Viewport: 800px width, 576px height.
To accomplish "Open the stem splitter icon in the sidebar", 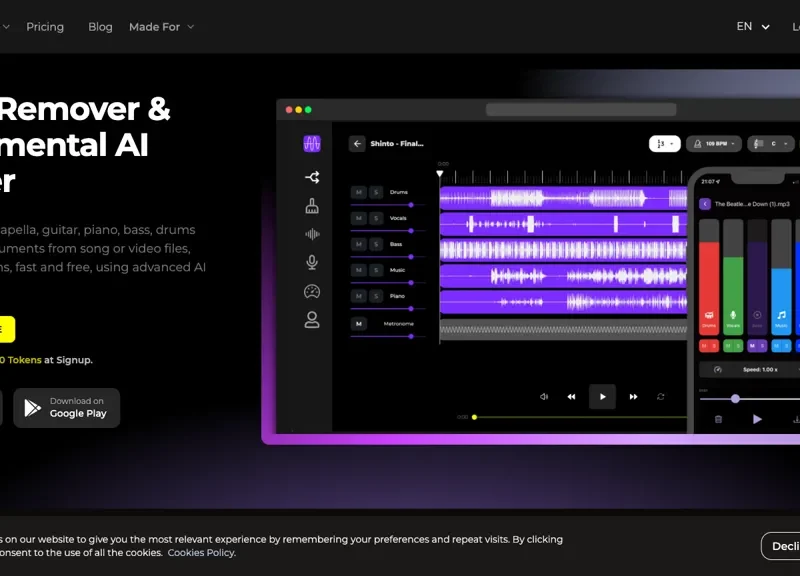I will (312, 177).
